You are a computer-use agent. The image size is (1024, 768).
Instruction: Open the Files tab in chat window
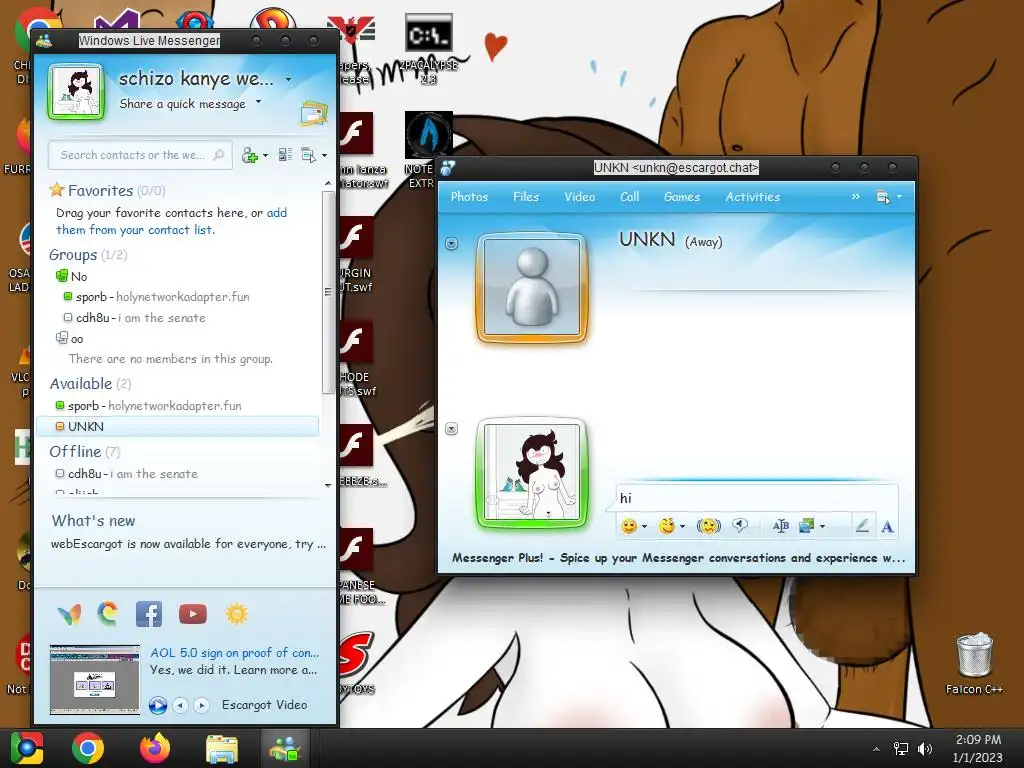[526, 197]
